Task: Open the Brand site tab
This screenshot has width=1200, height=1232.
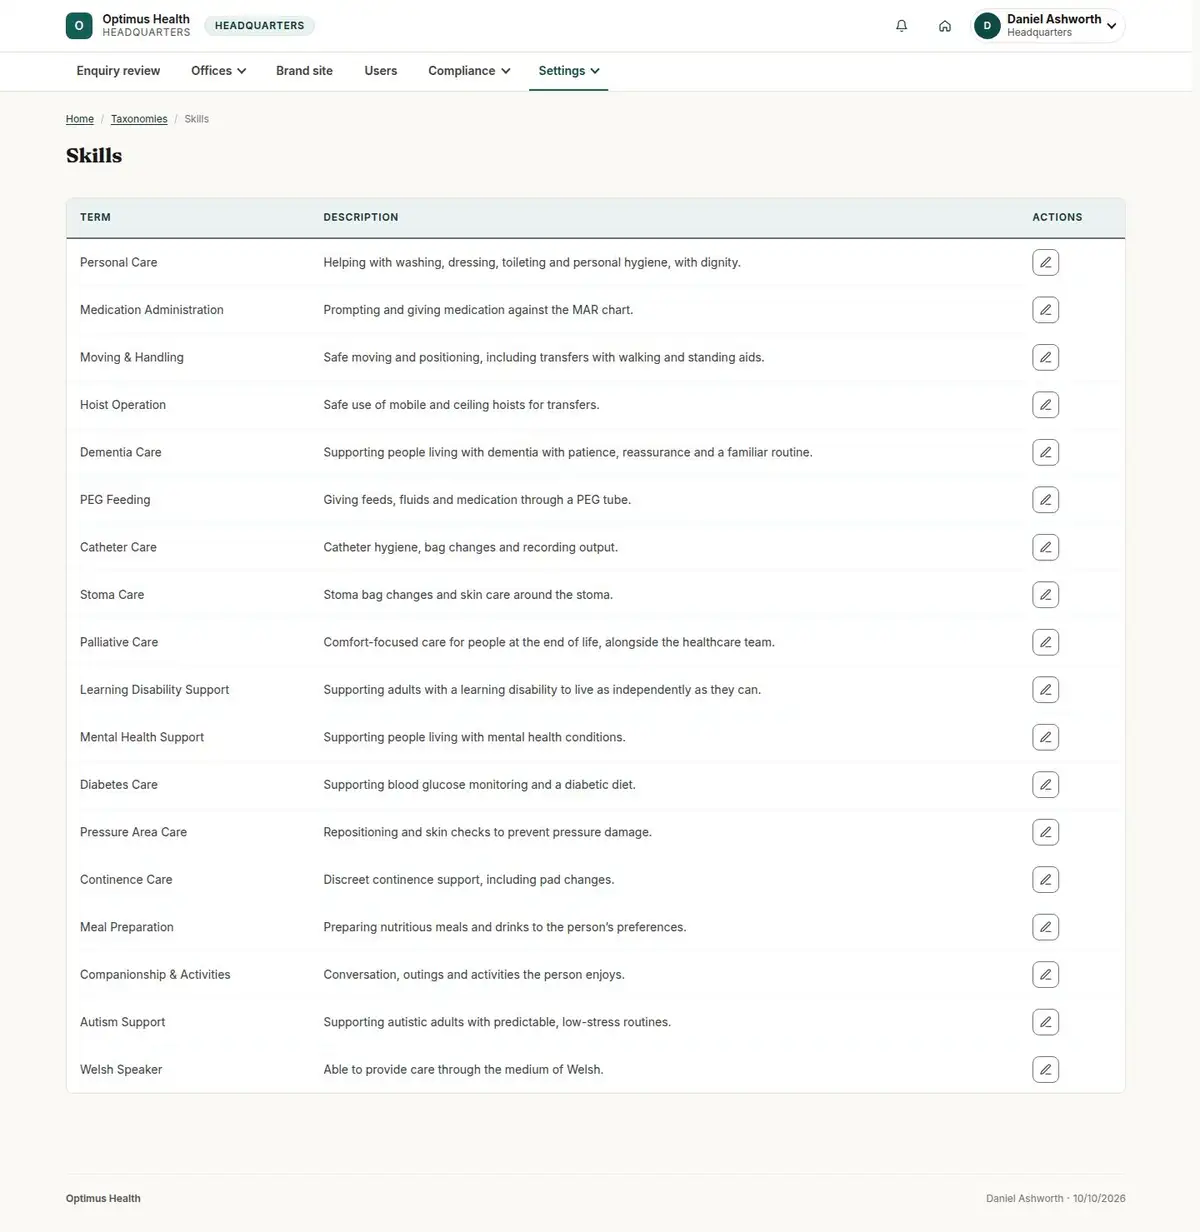Action: [304, 71]
